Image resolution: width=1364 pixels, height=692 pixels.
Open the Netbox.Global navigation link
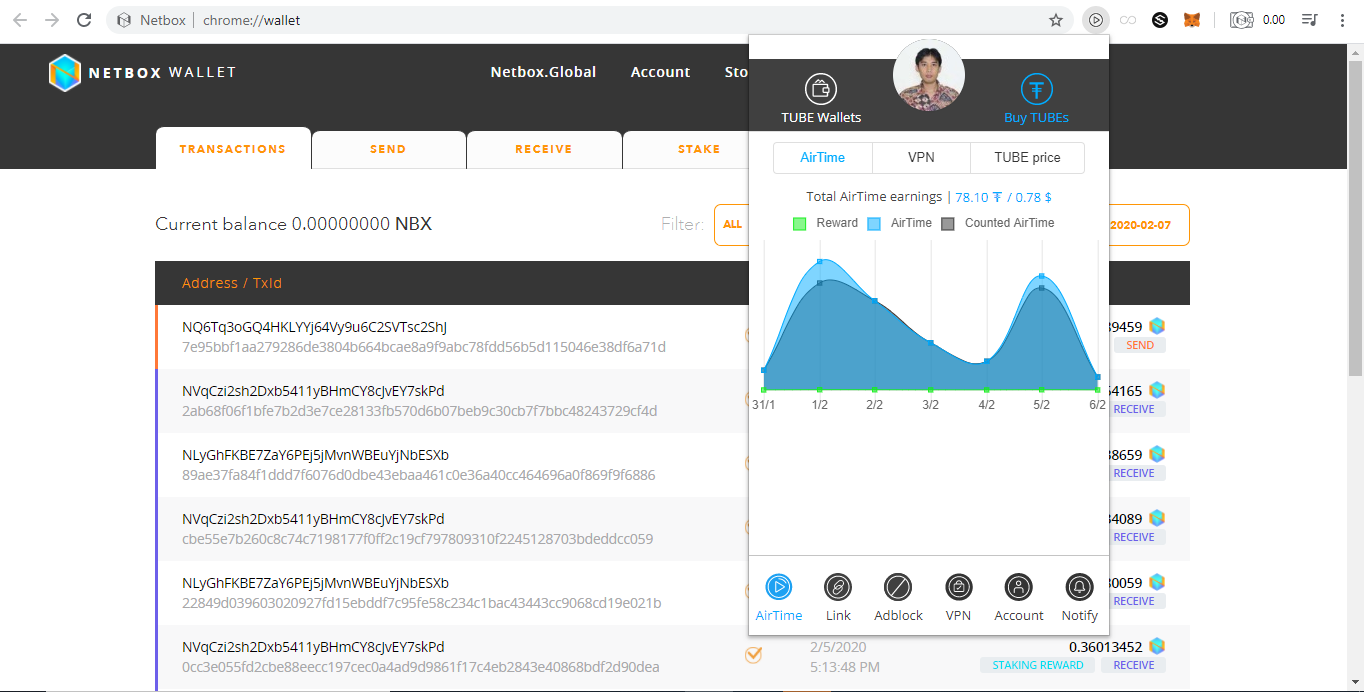click(x=543, y=72)
